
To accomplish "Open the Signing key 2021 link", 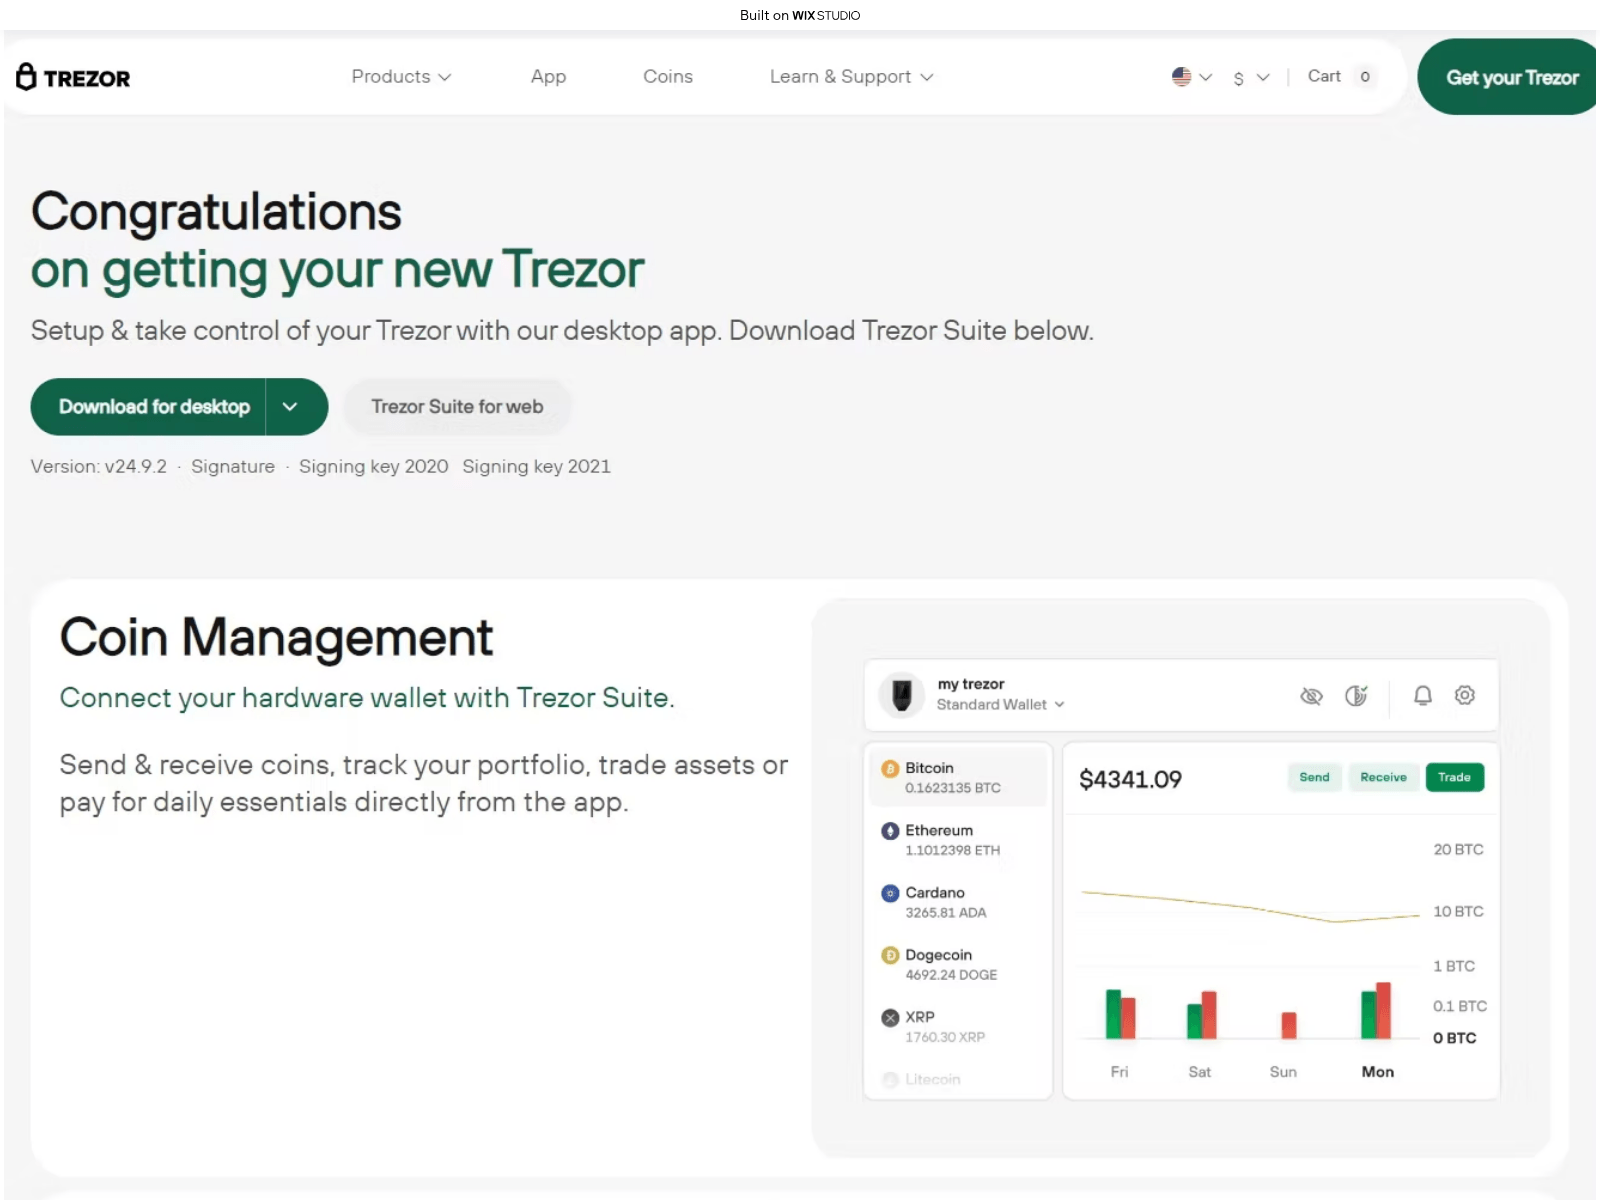I will coord(536,467).
